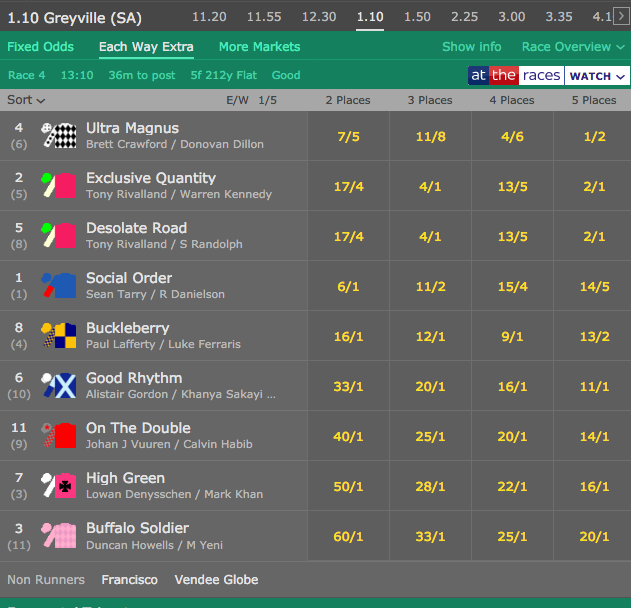This screenshot has width=631, height=608.
Task: Select Buffalo Soldier 20/1 five places odds
Action: (593, 536)
